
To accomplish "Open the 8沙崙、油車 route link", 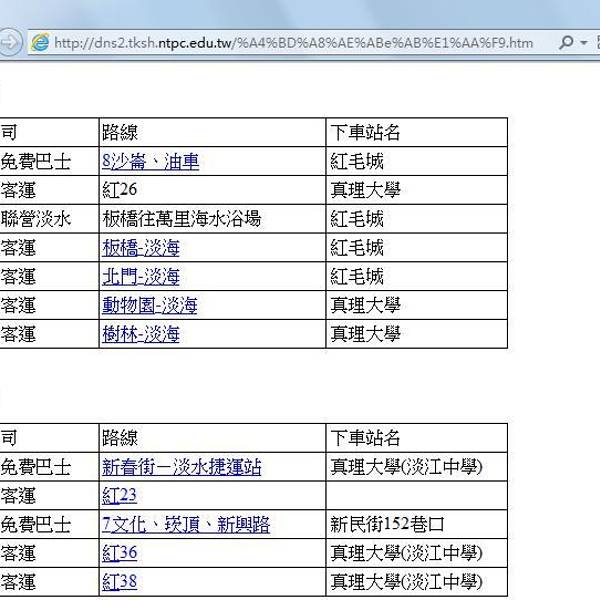I will pos(150,161).
